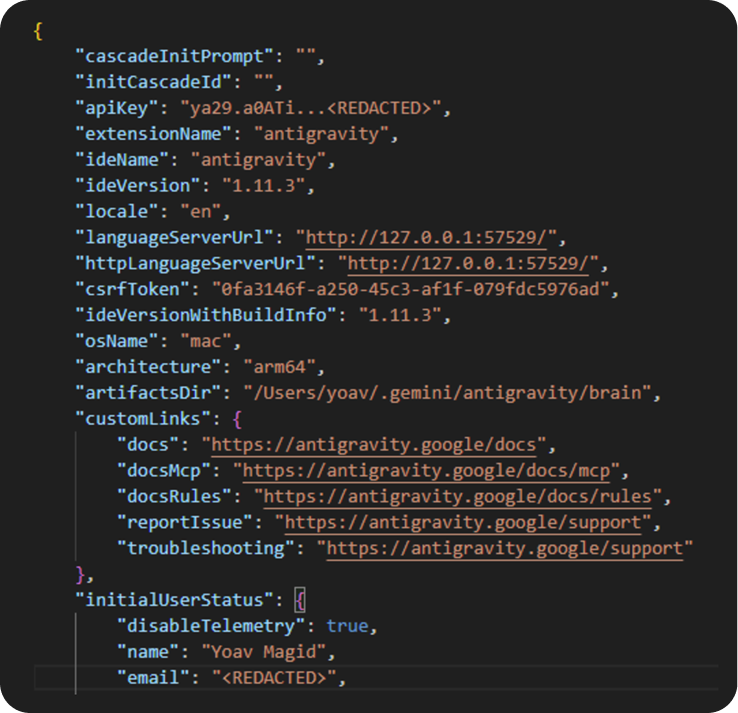
Task: Click the "osName" key
Action: 117,341
